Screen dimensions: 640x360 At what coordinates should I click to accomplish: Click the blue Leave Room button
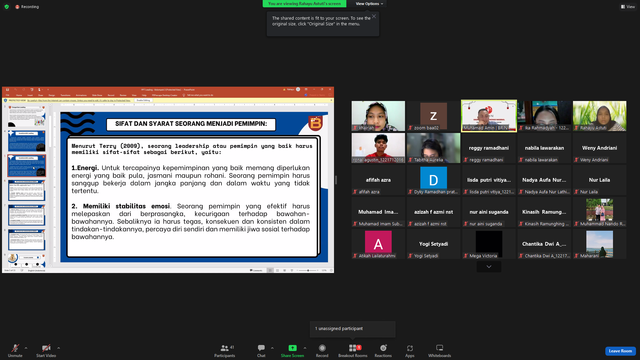[620, 351]
